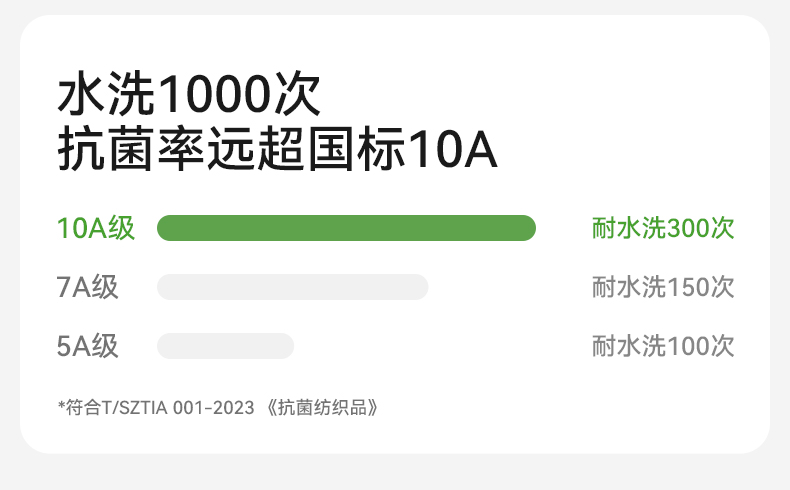Viewport: 790px width, 490px height.
Task: Click the "《抗菌纺织品》" title in footnote
Action: coord(322,407)
